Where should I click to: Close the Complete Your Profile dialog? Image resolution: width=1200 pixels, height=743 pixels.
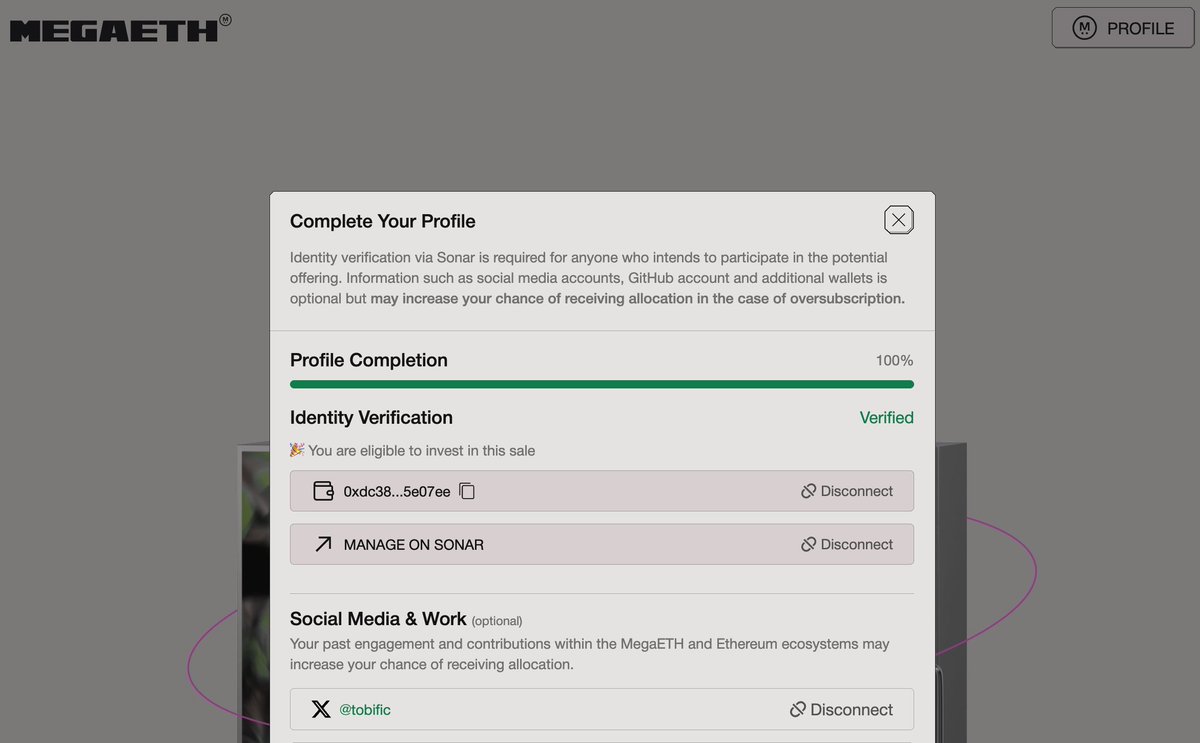pyautogui.click(x=898, y=220)
